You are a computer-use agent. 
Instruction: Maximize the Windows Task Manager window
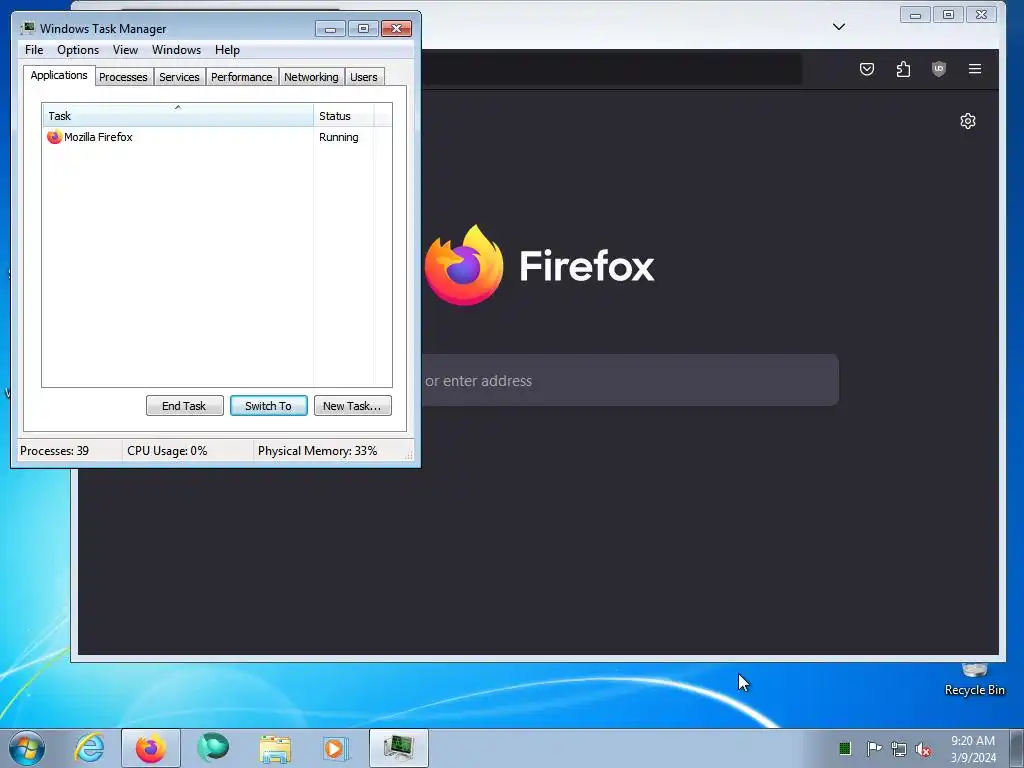click(x=363, y=29)
